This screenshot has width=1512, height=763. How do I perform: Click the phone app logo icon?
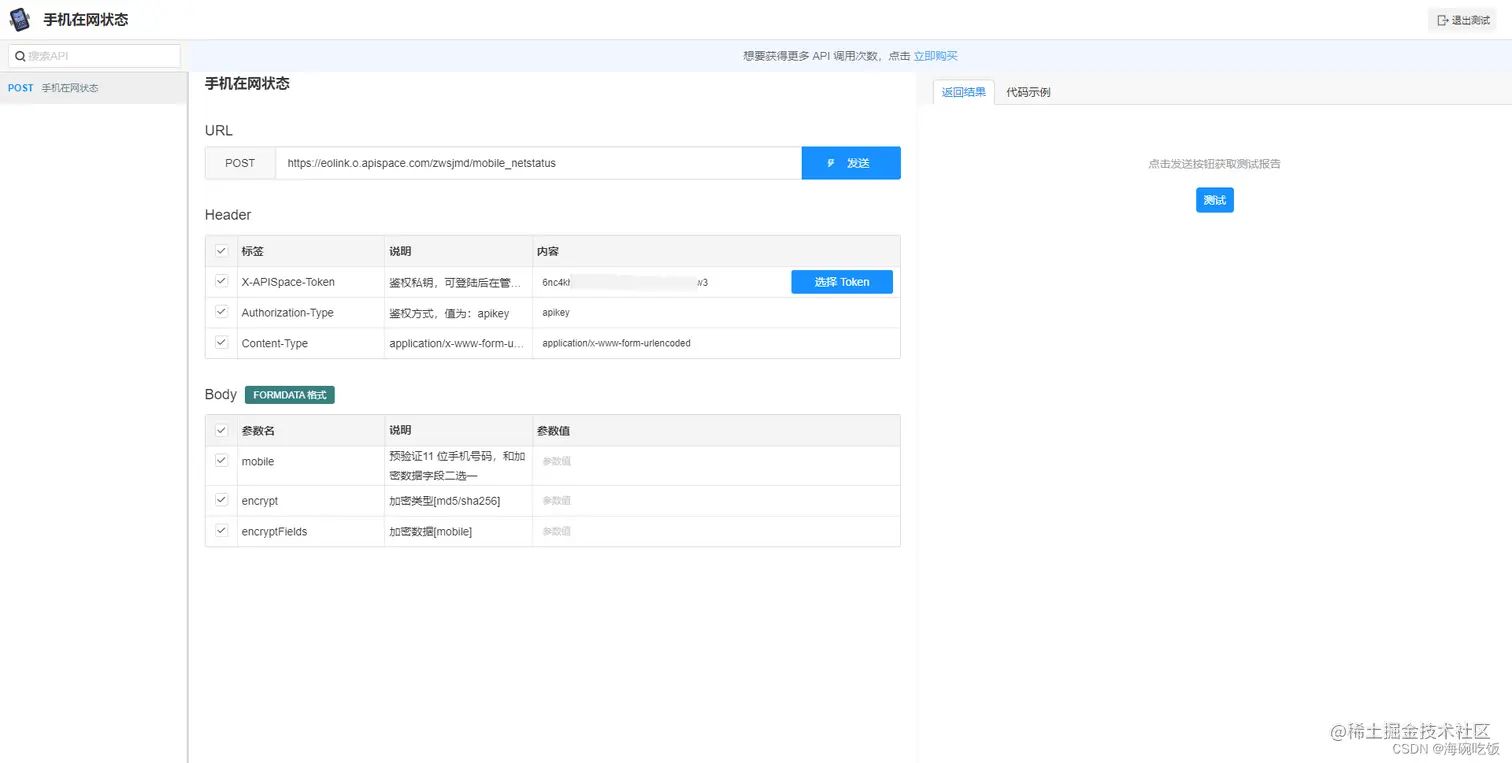point(19,18)
